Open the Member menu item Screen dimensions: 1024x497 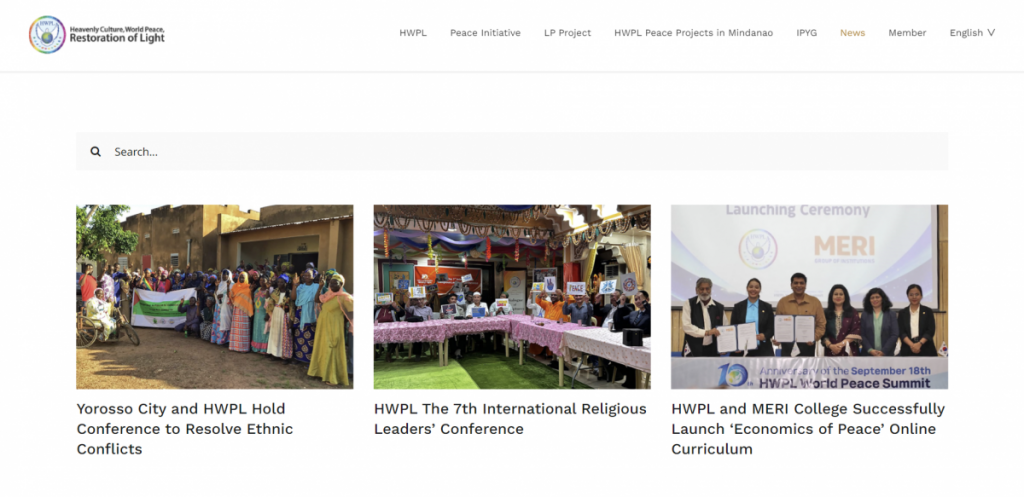(907, 33)
